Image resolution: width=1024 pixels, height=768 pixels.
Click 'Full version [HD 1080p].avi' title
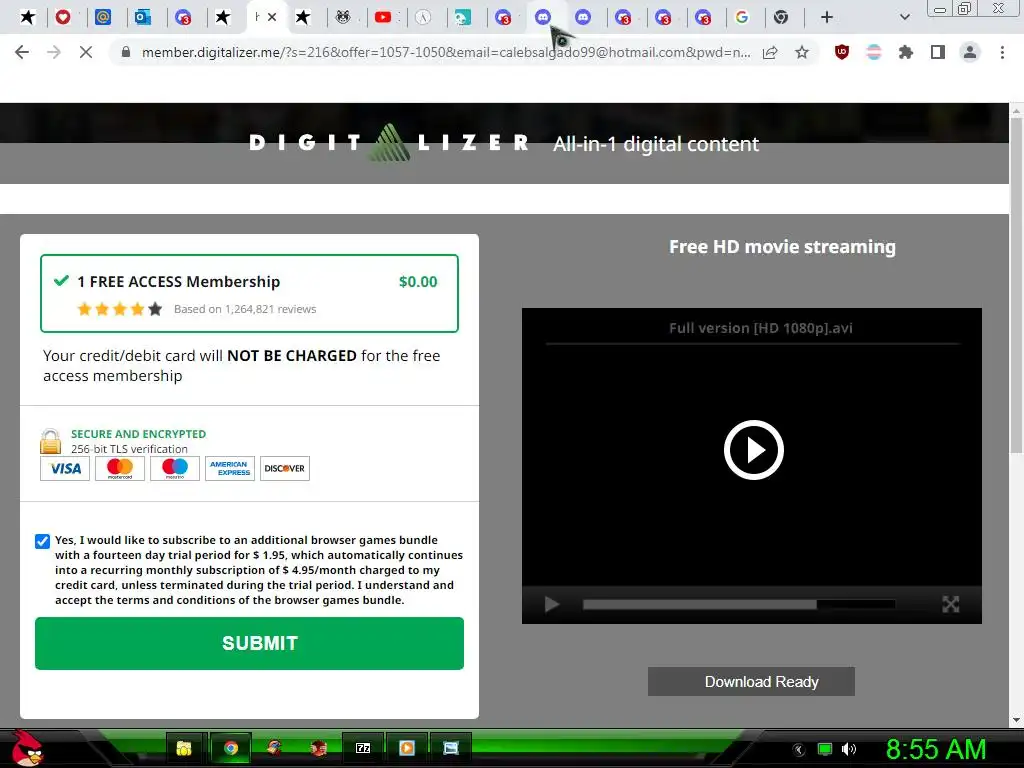760,328
